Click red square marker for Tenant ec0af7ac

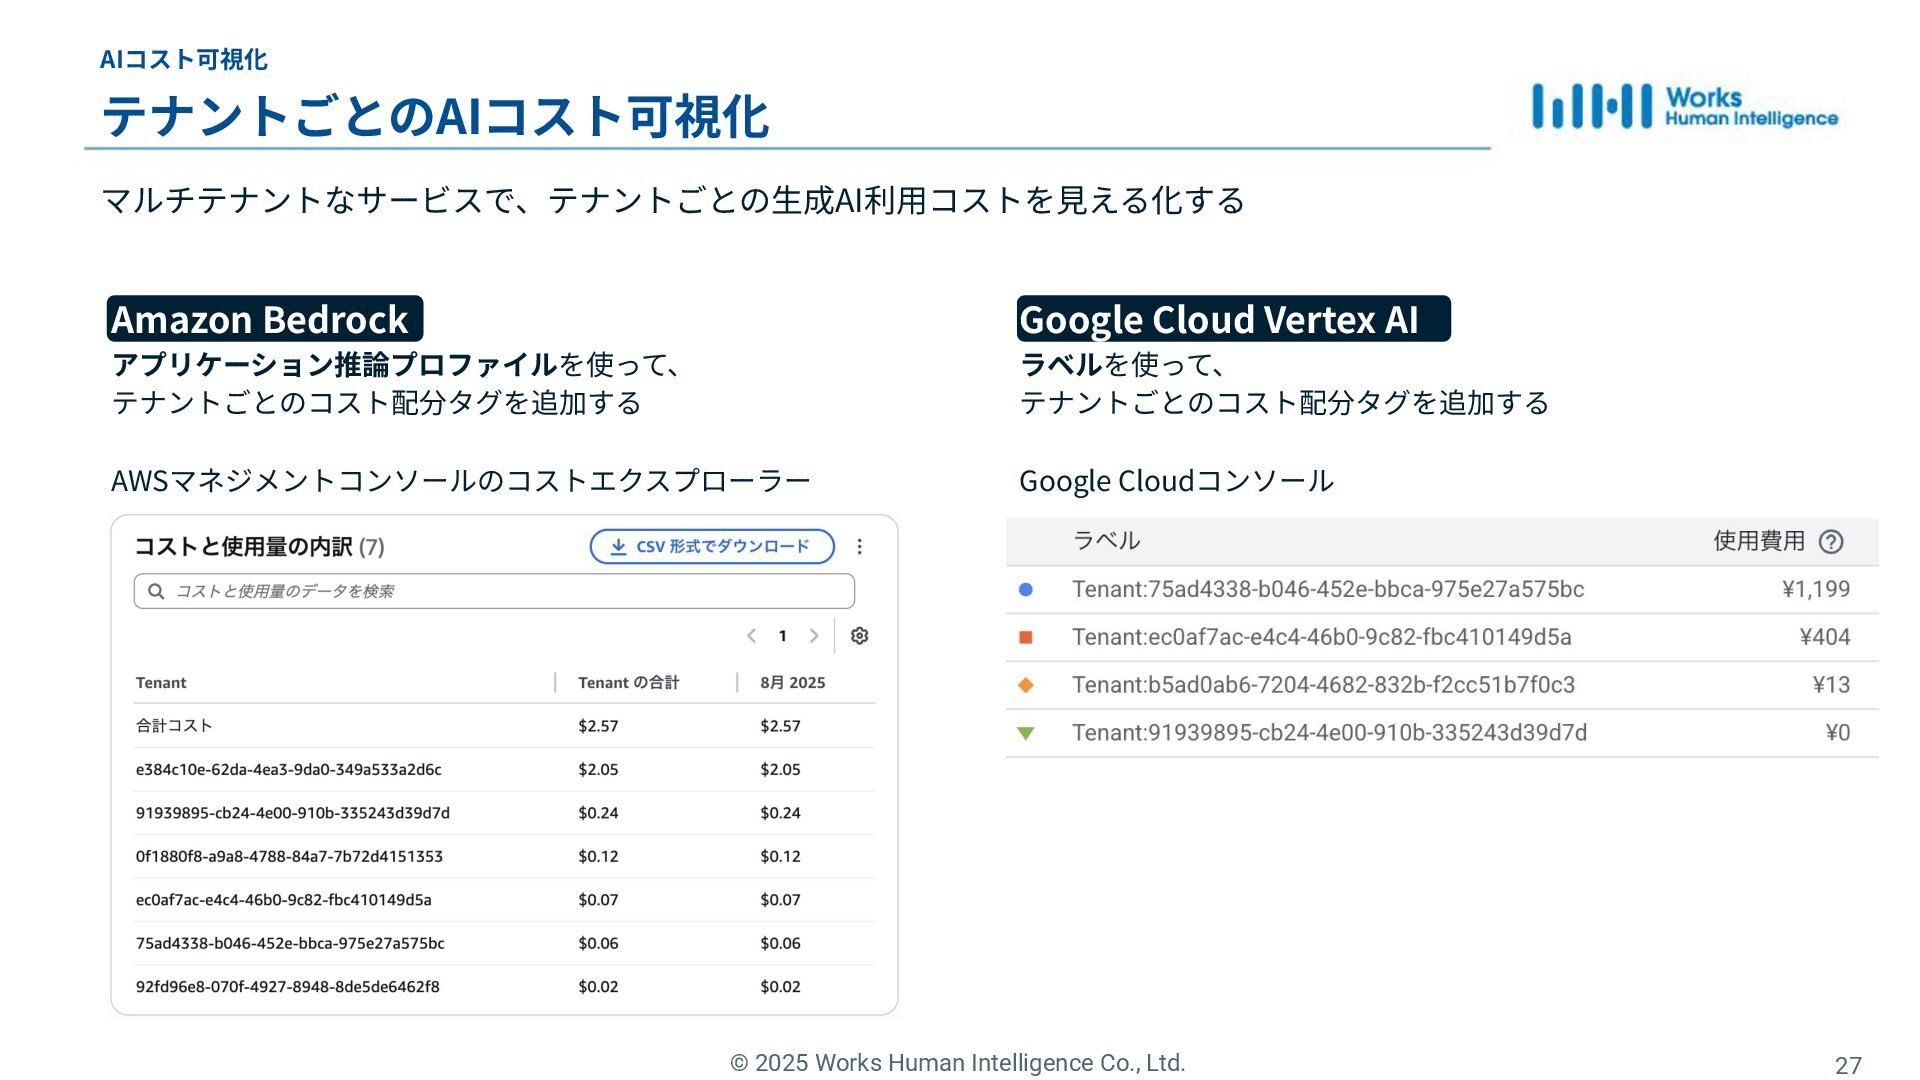tap(1025, 638)
